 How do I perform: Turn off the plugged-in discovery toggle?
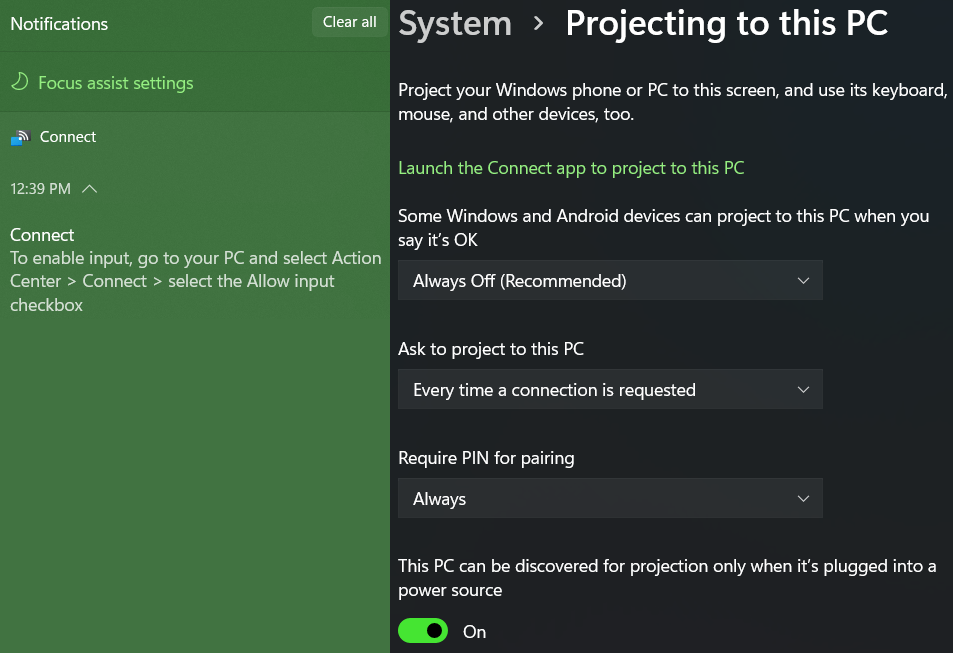423,631
